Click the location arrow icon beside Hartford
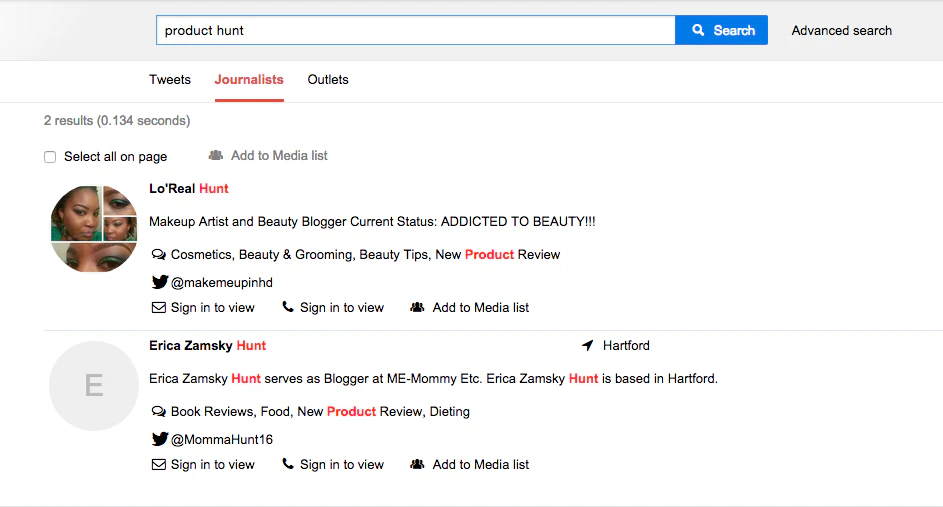The image size is (943, 507). tap(588, 345)
